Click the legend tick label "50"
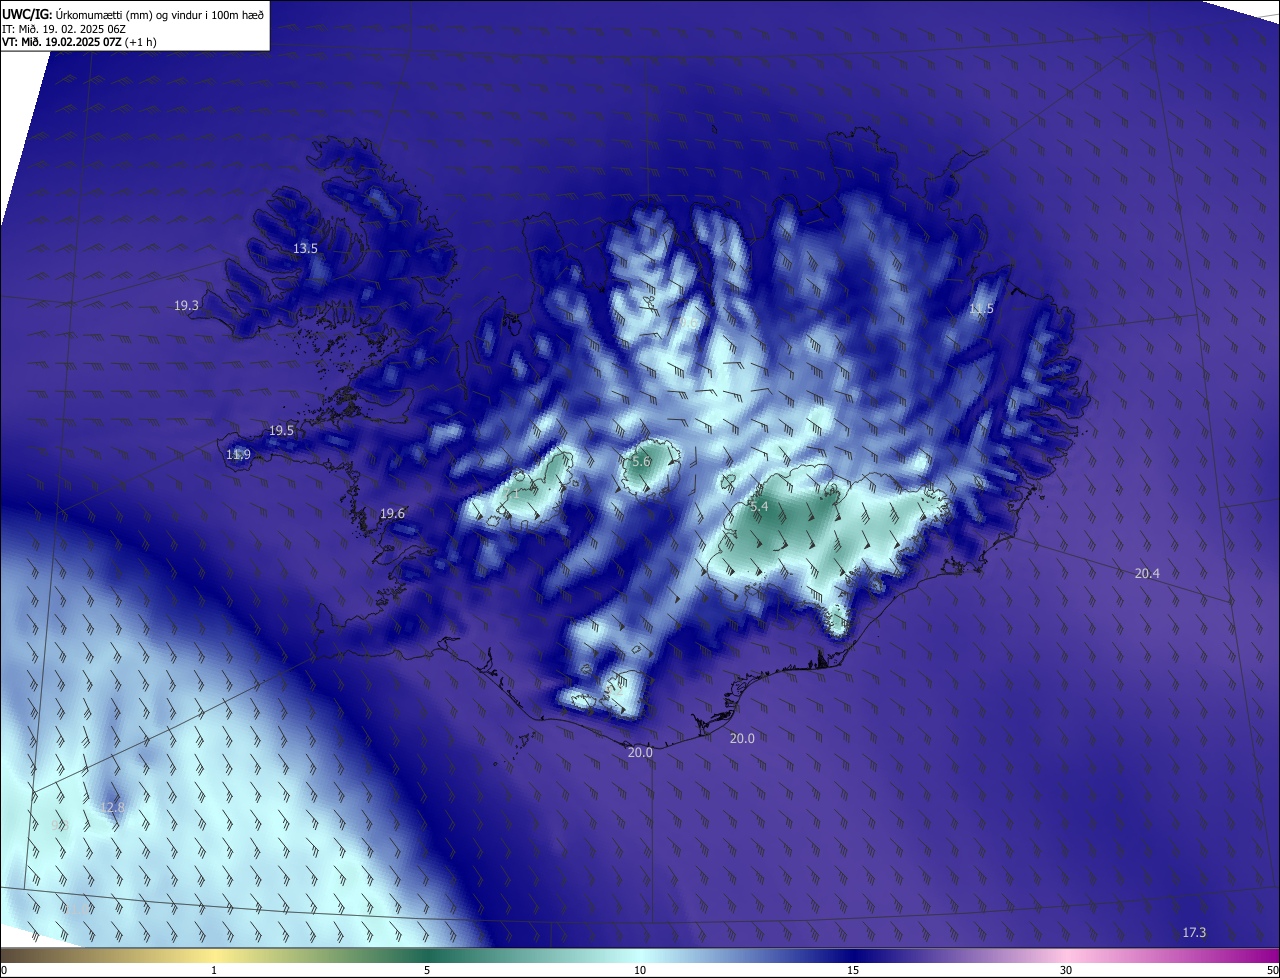The width and height of the screenshot is (1280, 978). click(1271, 970)
